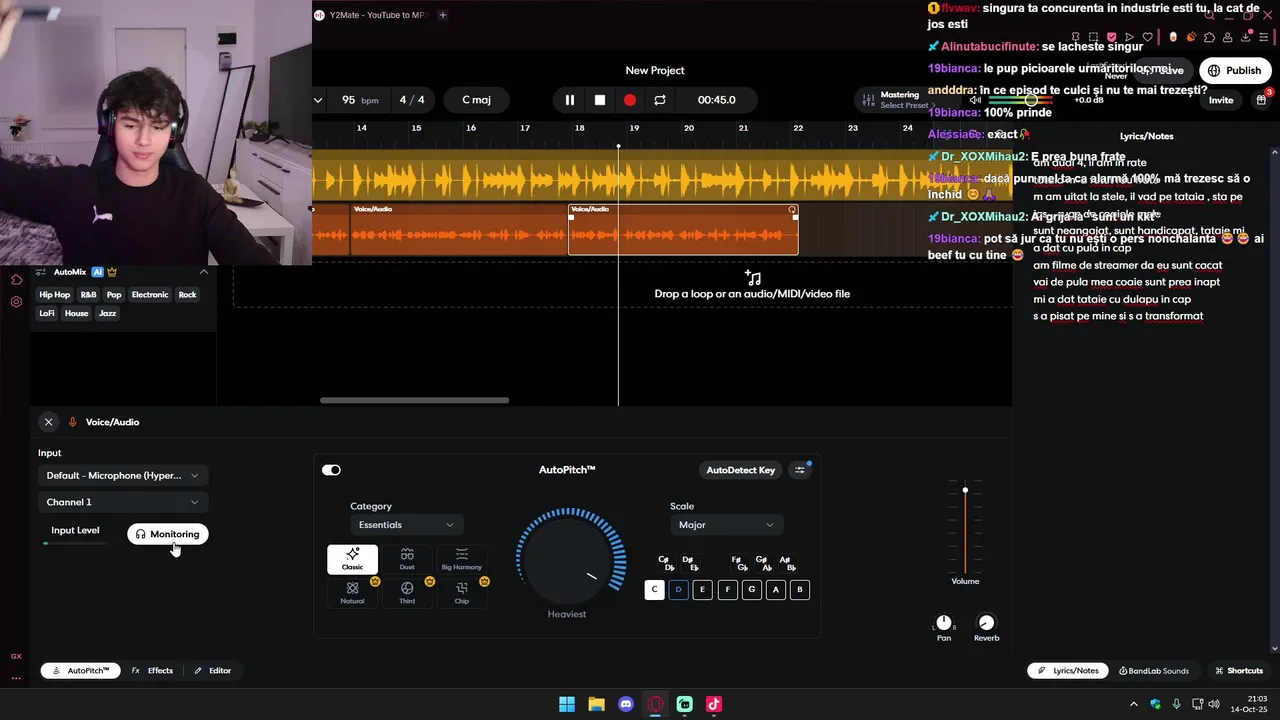Click the AutoMix sliders icon

(43, 272)
